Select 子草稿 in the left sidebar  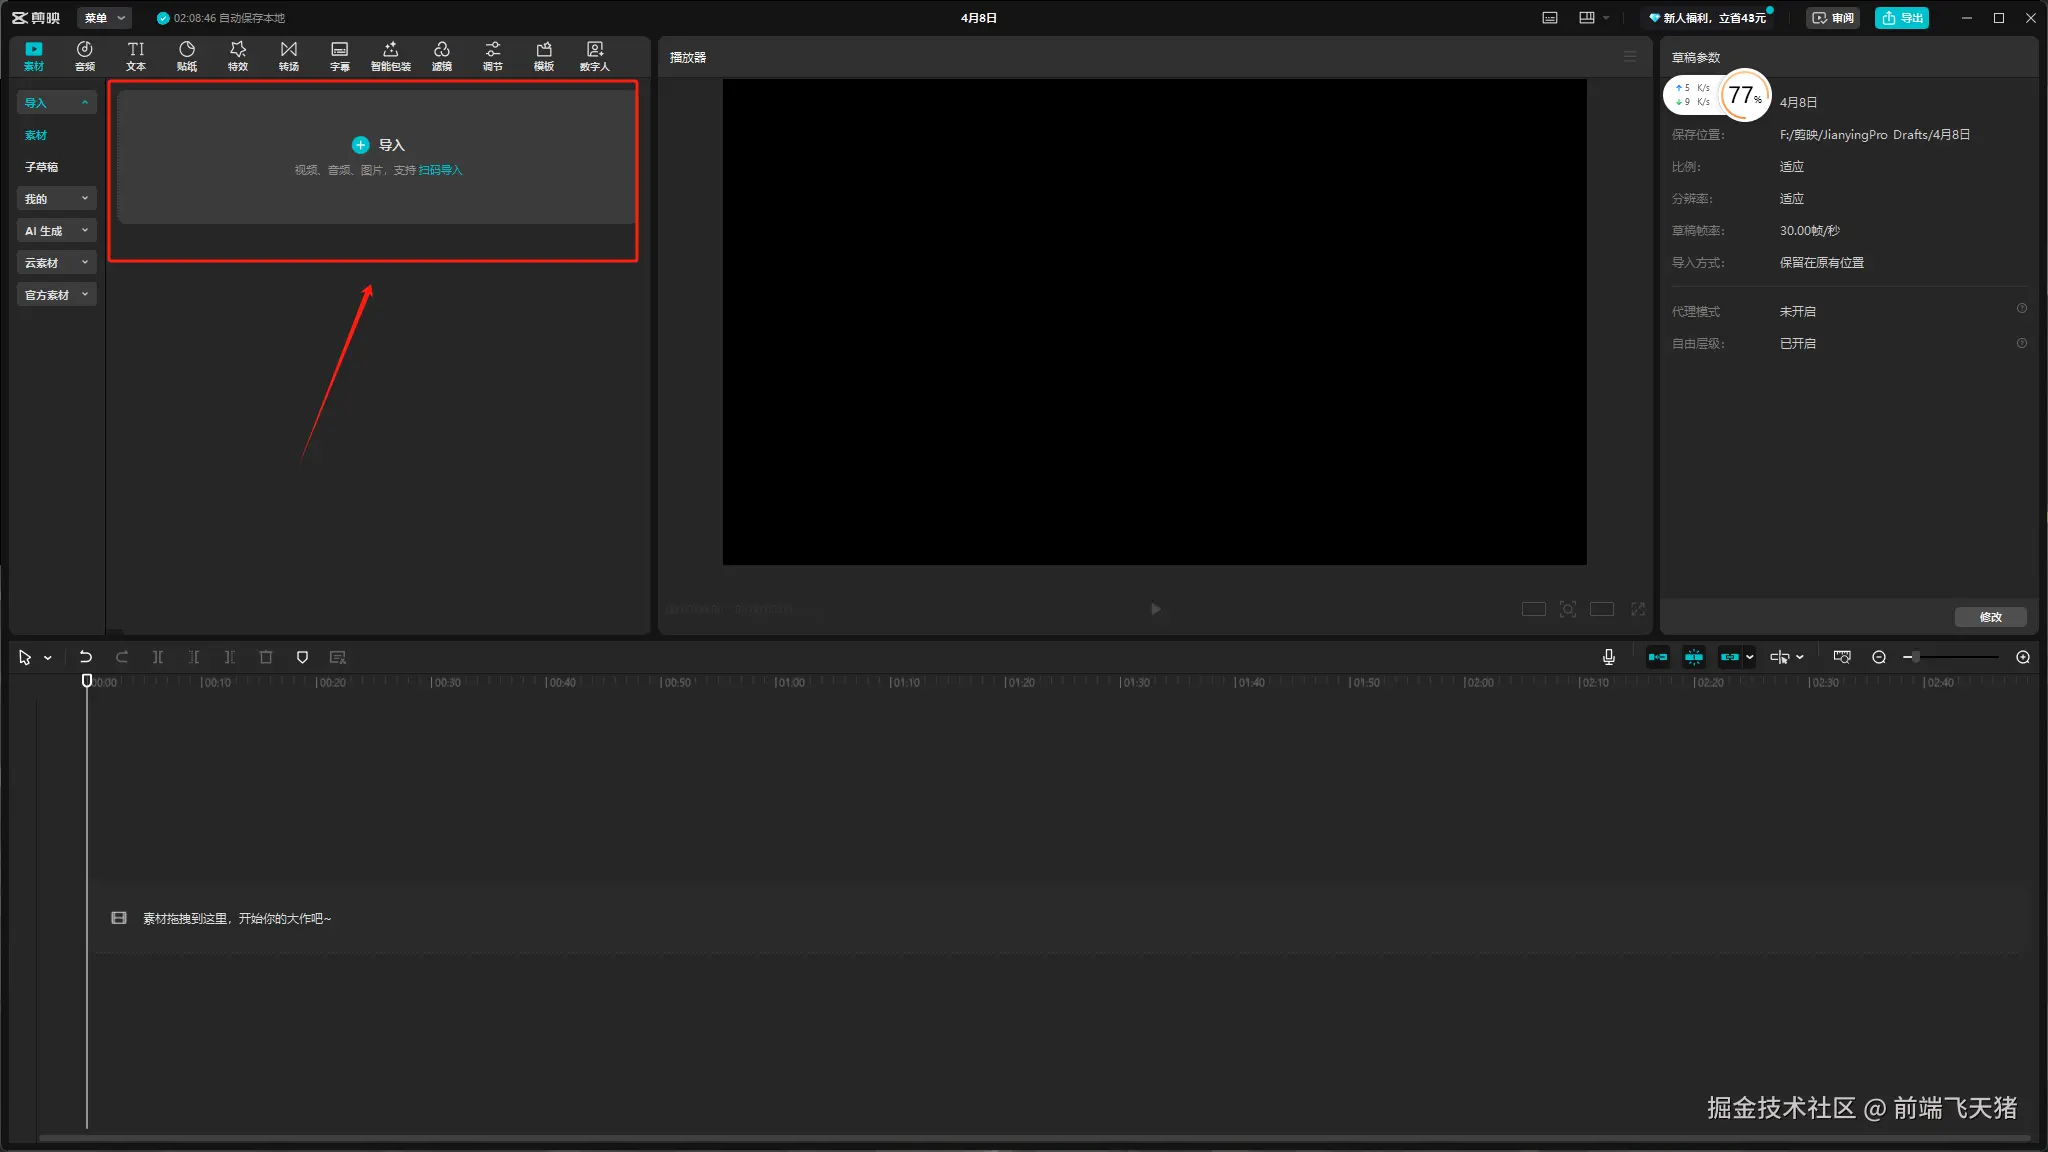click(42, 167)
